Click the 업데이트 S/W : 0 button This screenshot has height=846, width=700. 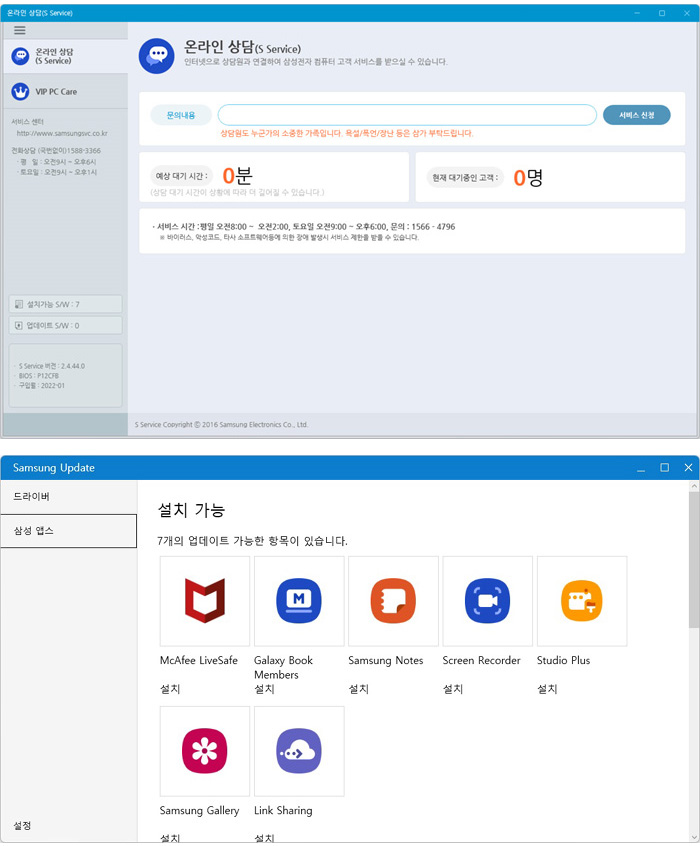pyautogui.click(x=65, y=325)
